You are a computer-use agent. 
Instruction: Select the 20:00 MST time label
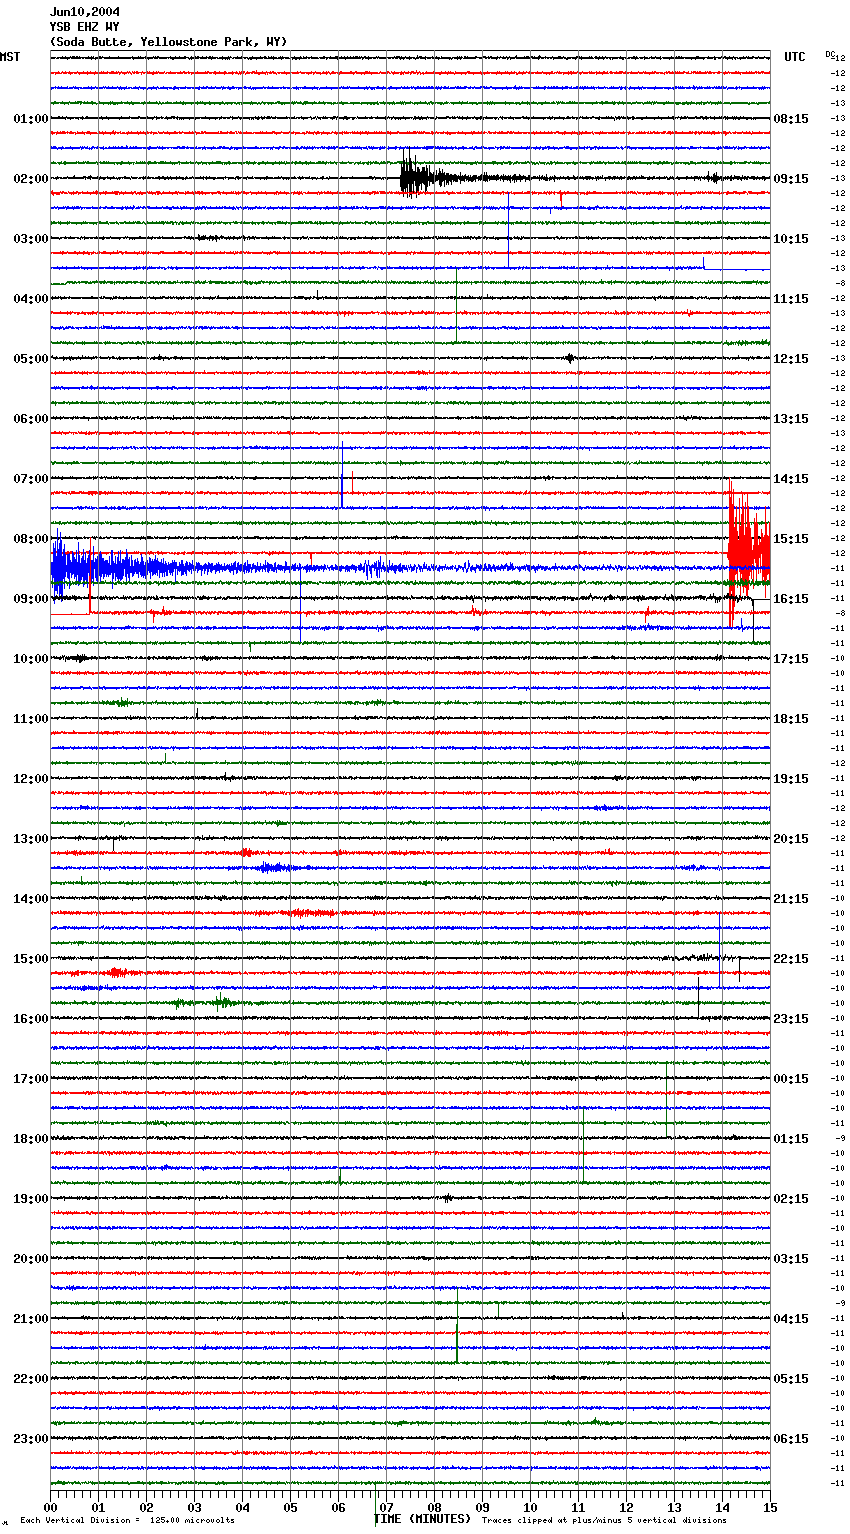point(31,1259)
